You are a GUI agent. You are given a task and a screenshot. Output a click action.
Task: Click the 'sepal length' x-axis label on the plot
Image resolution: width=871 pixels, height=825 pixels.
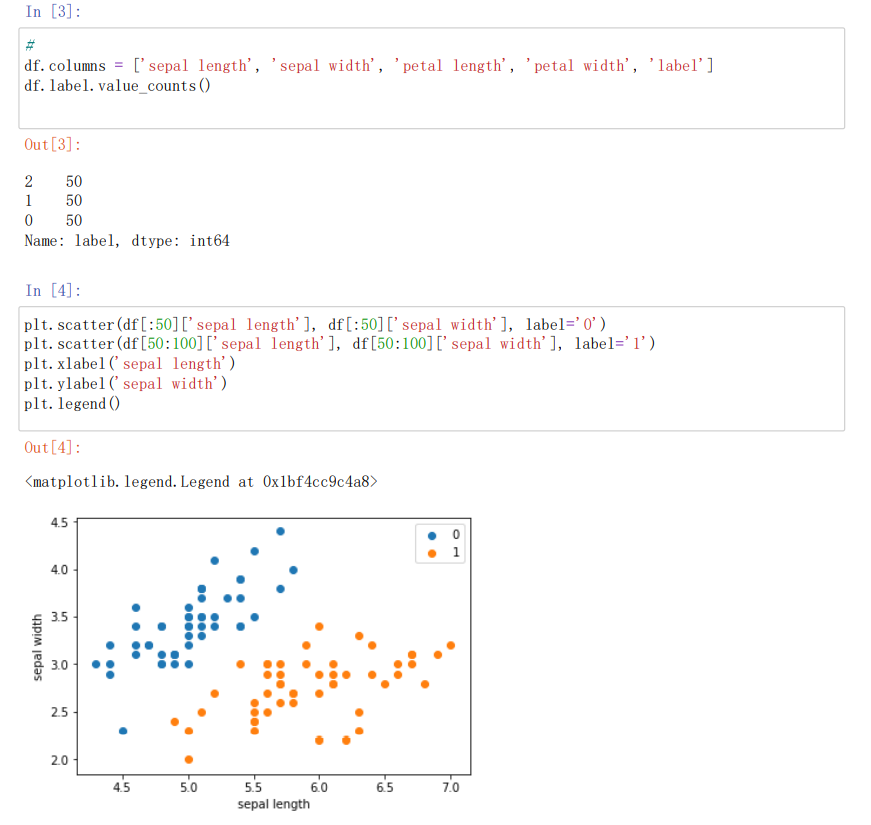[273, 804]
